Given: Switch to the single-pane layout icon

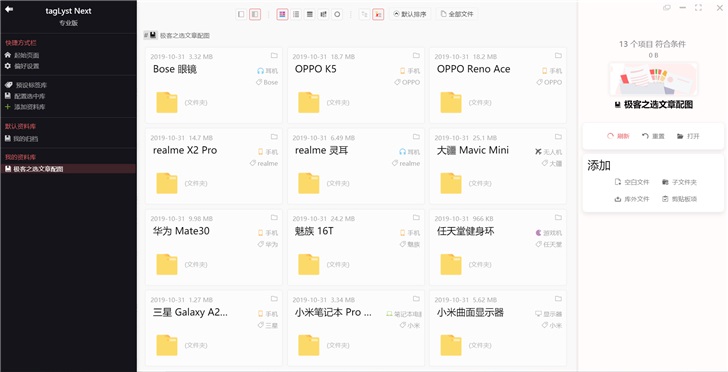Looking at the screenshot, I should 241,14.
